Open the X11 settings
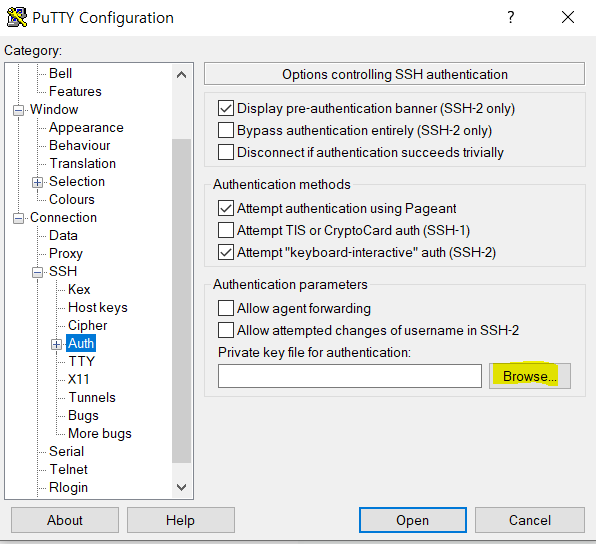 pos(78,379)
